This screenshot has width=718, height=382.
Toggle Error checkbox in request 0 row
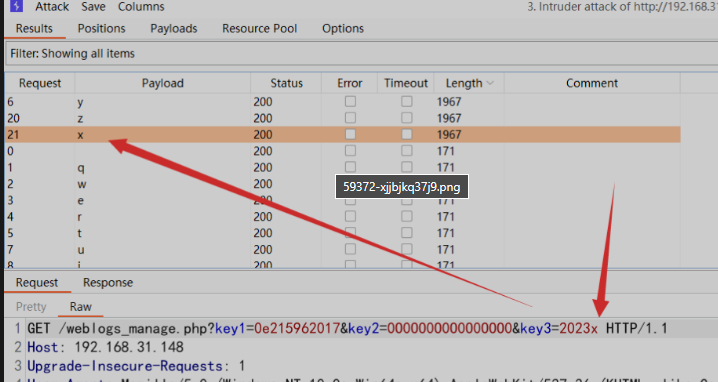click(350, 151)
